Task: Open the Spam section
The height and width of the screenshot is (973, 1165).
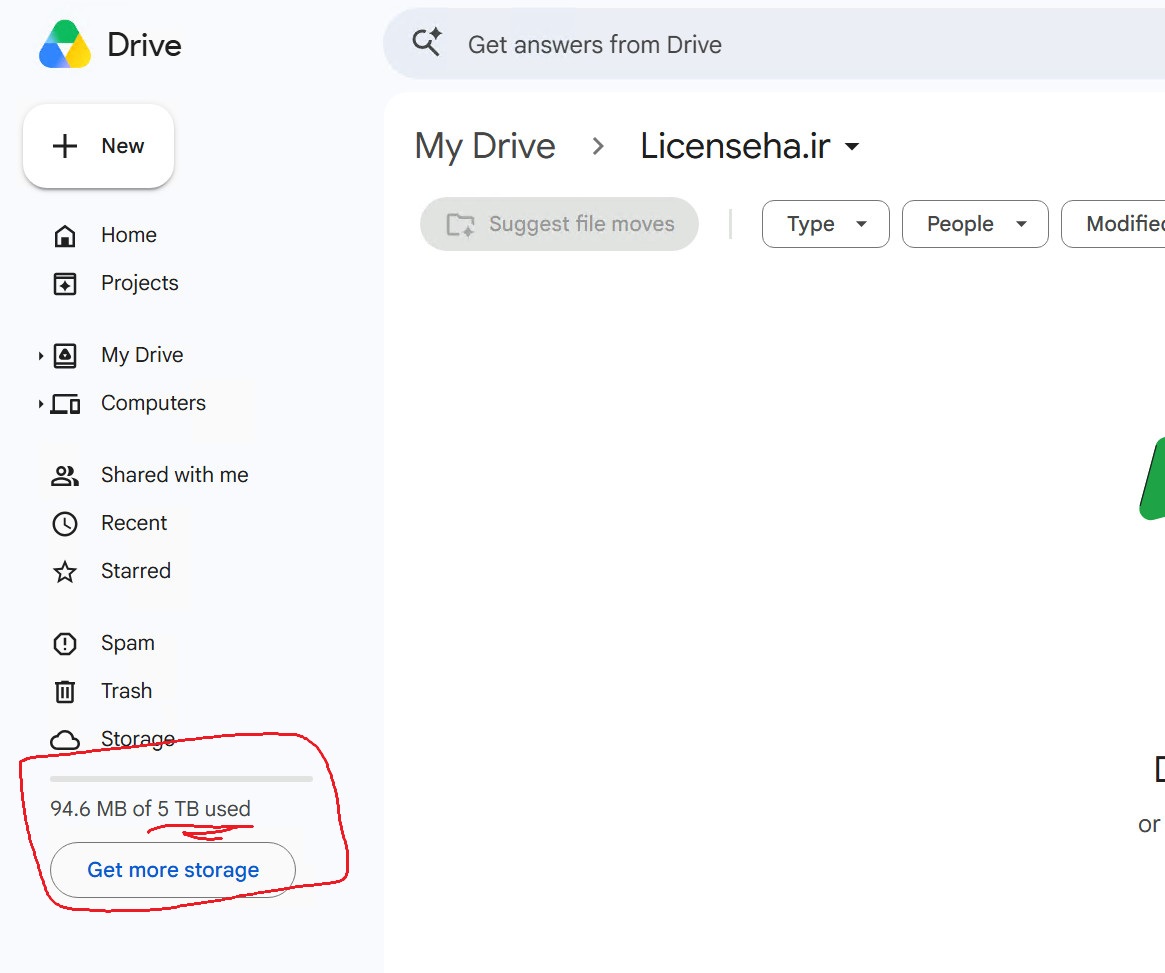Action: 128,642
